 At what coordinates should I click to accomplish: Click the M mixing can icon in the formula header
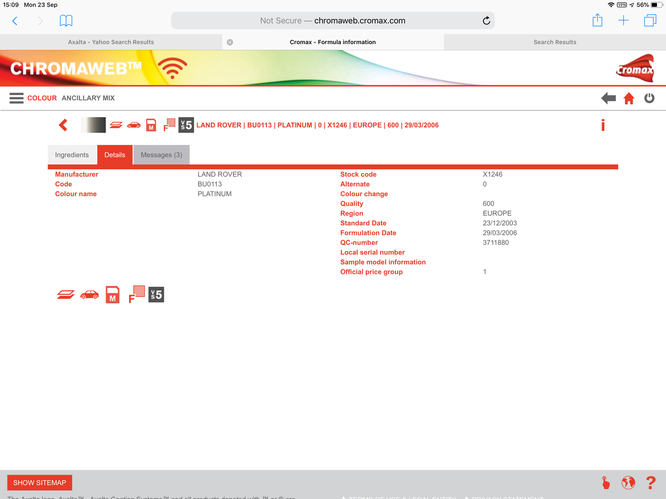151,125
